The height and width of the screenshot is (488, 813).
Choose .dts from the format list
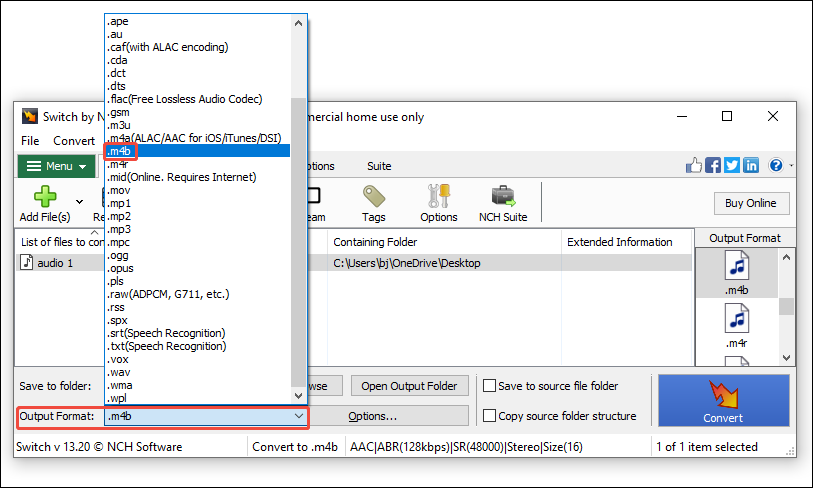tap(198, 86)
